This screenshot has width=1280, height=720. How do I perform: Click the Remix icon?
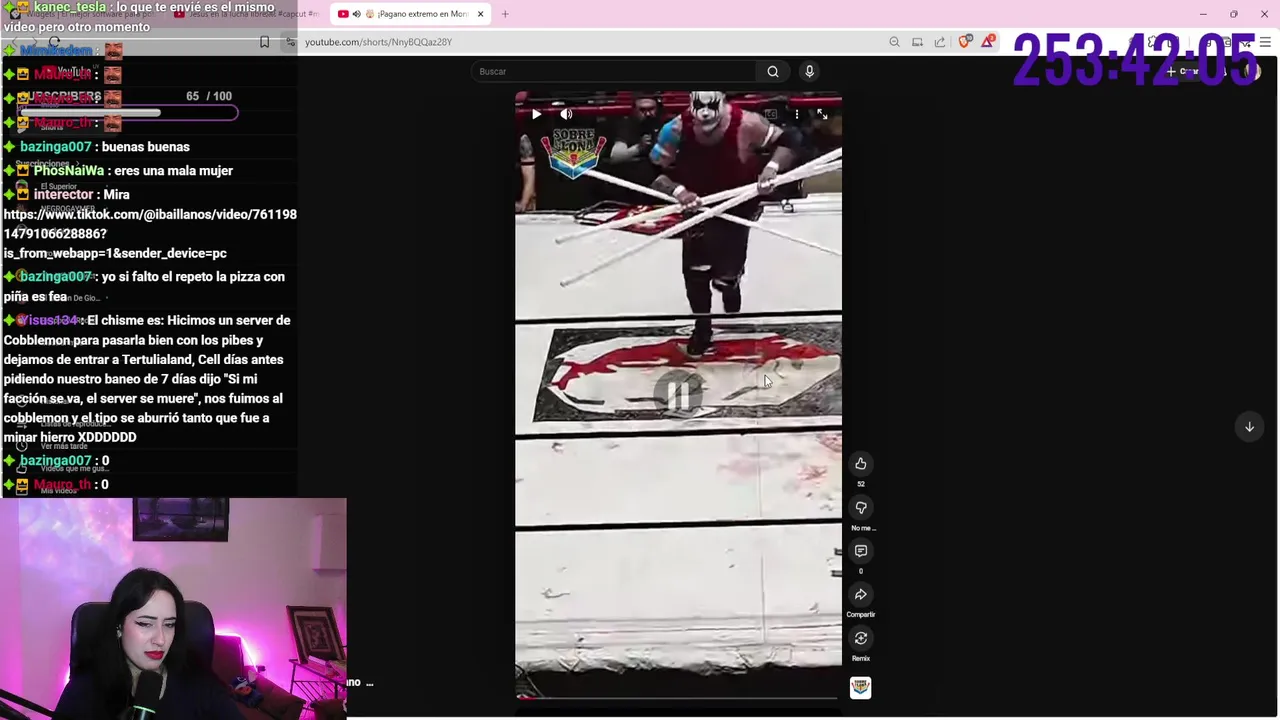[861, 638]
